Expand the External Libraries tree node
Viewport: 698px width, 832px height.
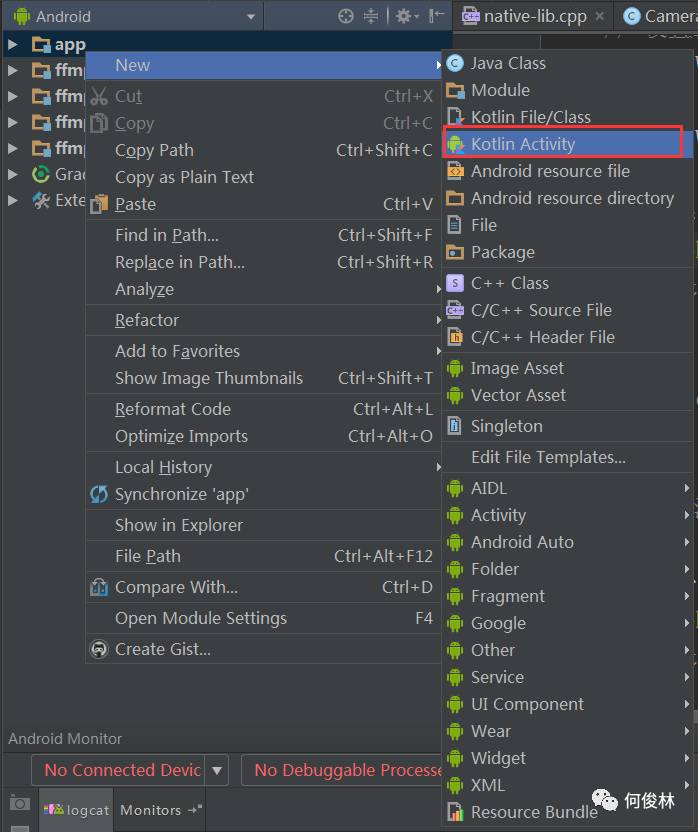pyautogui.click(x=13, y=200)
